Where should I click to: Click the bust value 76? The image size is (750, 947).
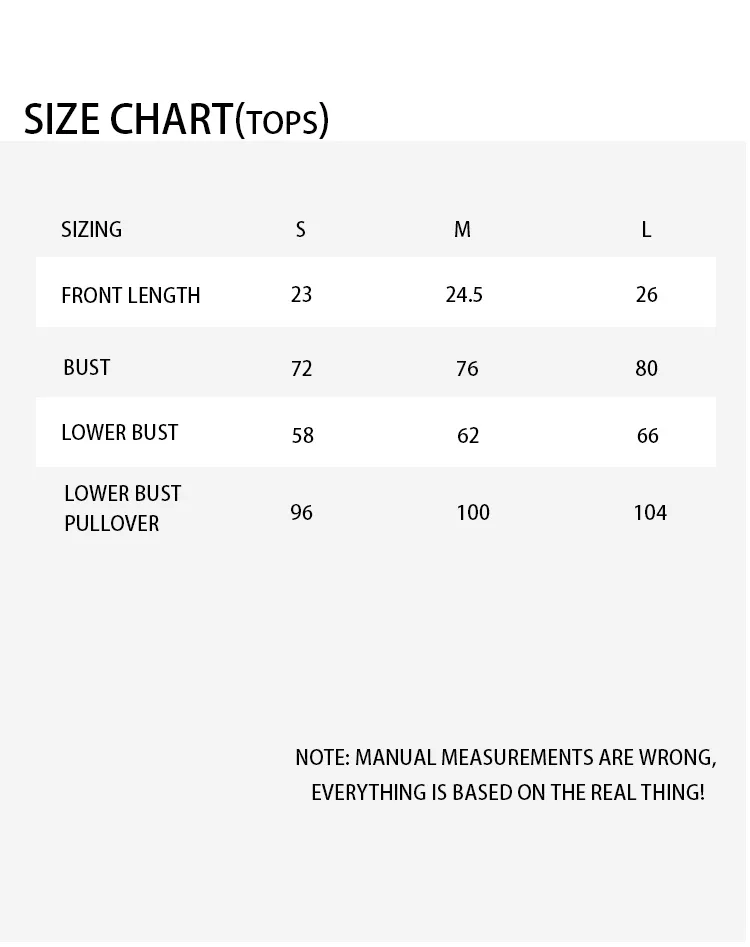click(467, 368)
